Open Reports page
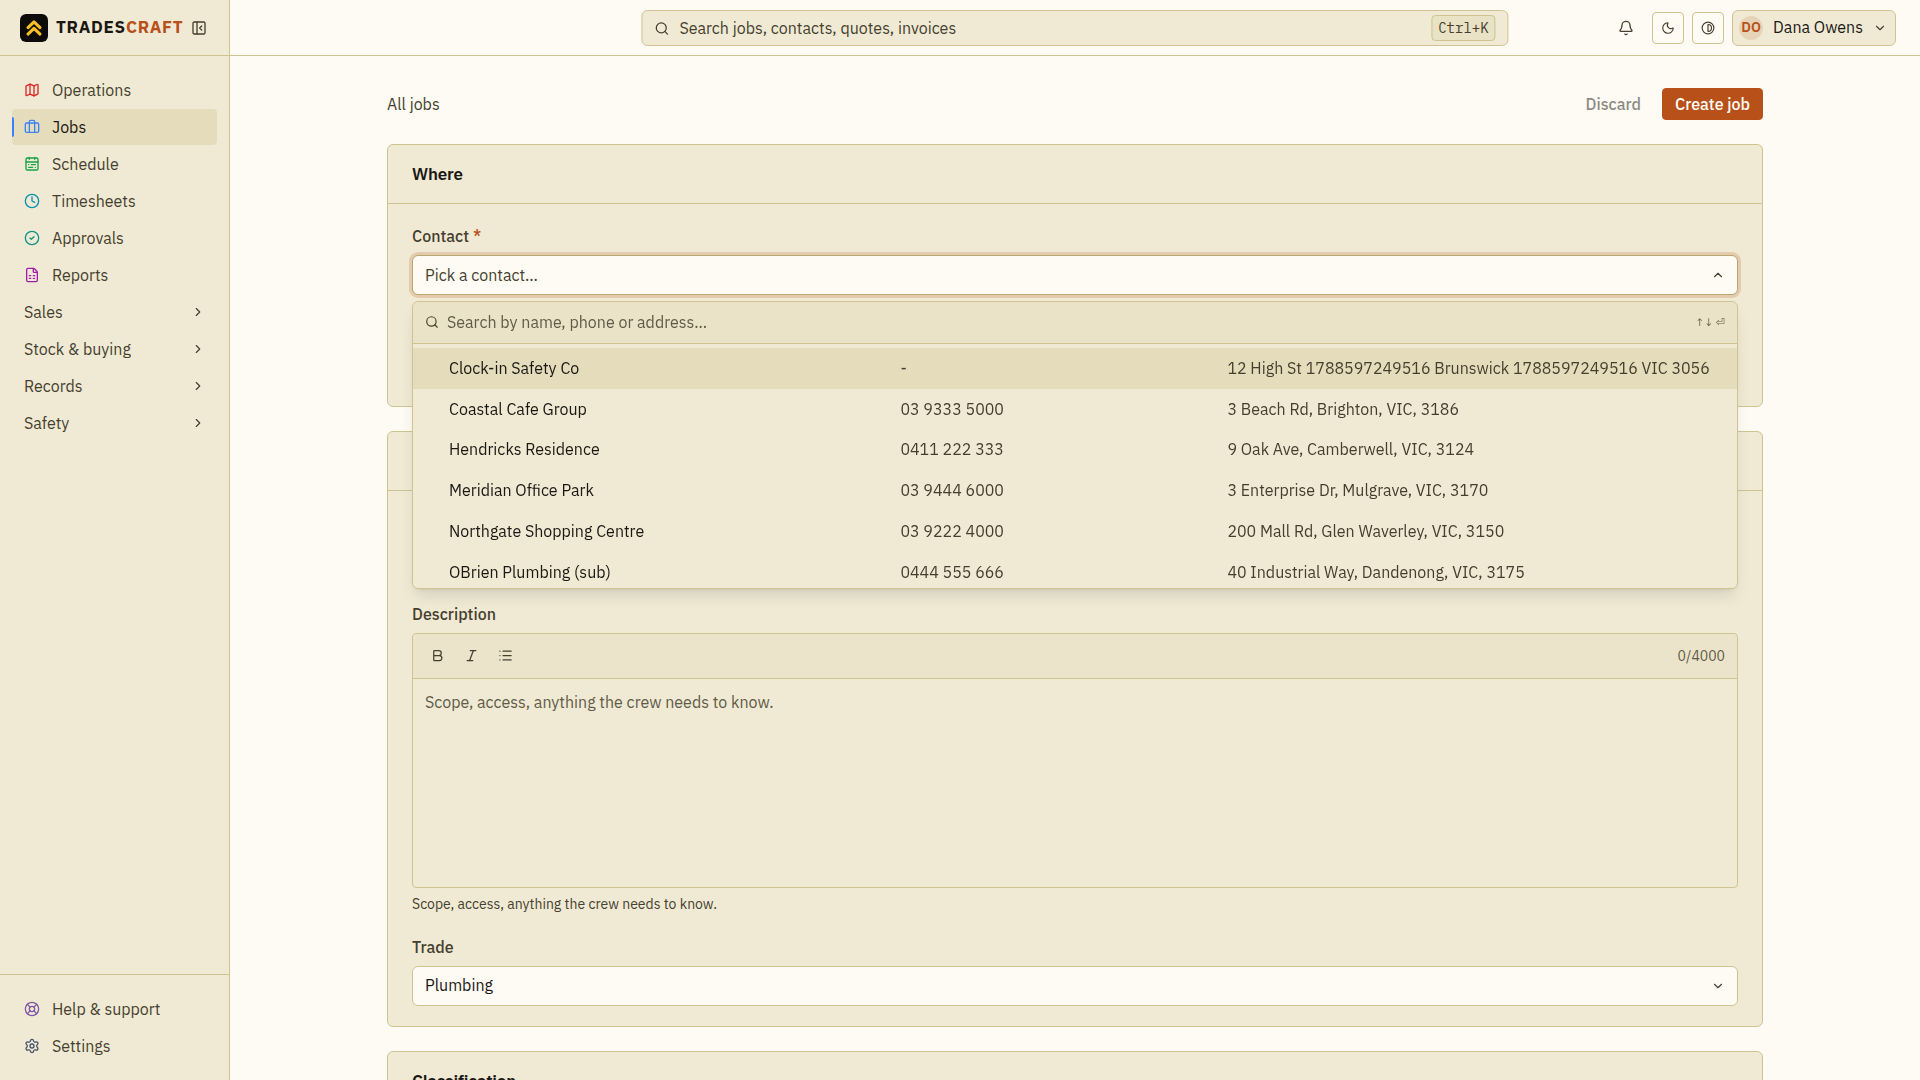This screenshot has width=1920, height=1080. 114,275
